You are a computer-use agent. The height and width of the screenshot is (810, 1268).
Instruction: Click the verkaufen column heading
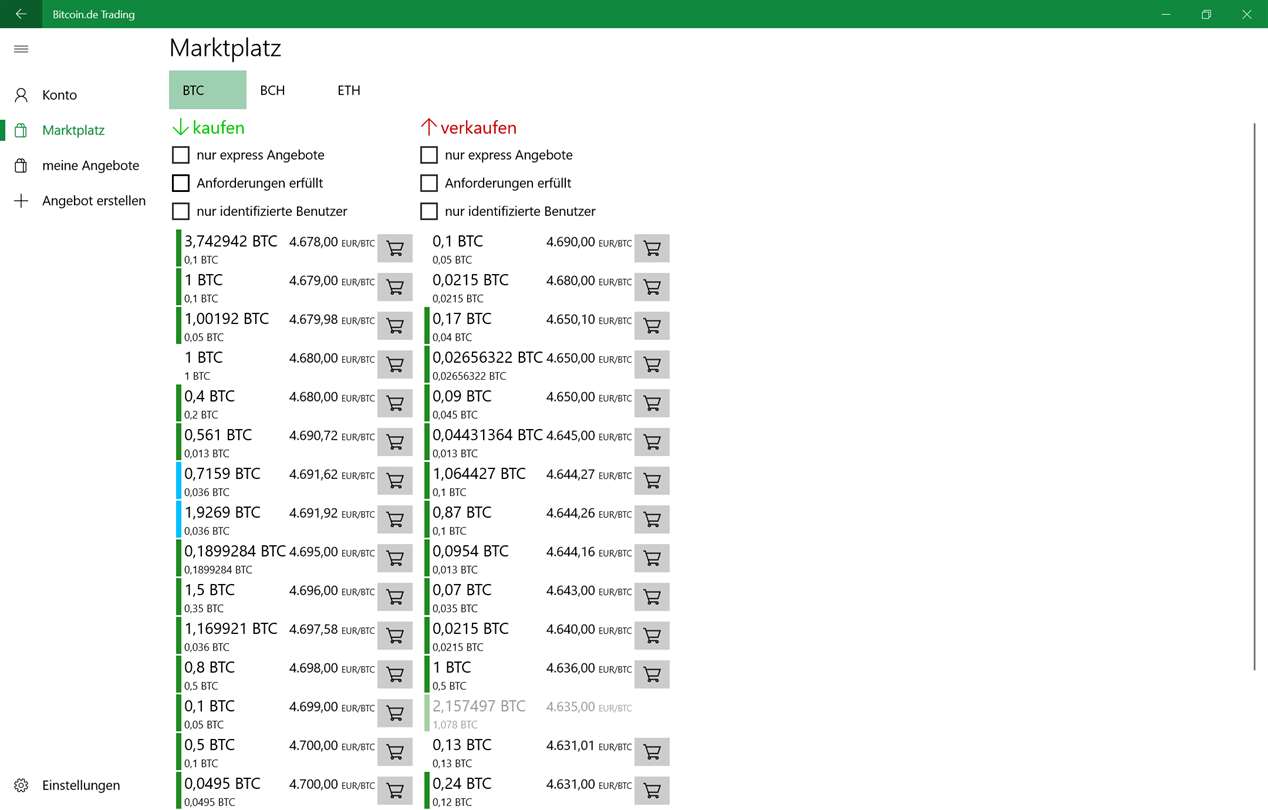pyautogui.click(x=468, y=127)
